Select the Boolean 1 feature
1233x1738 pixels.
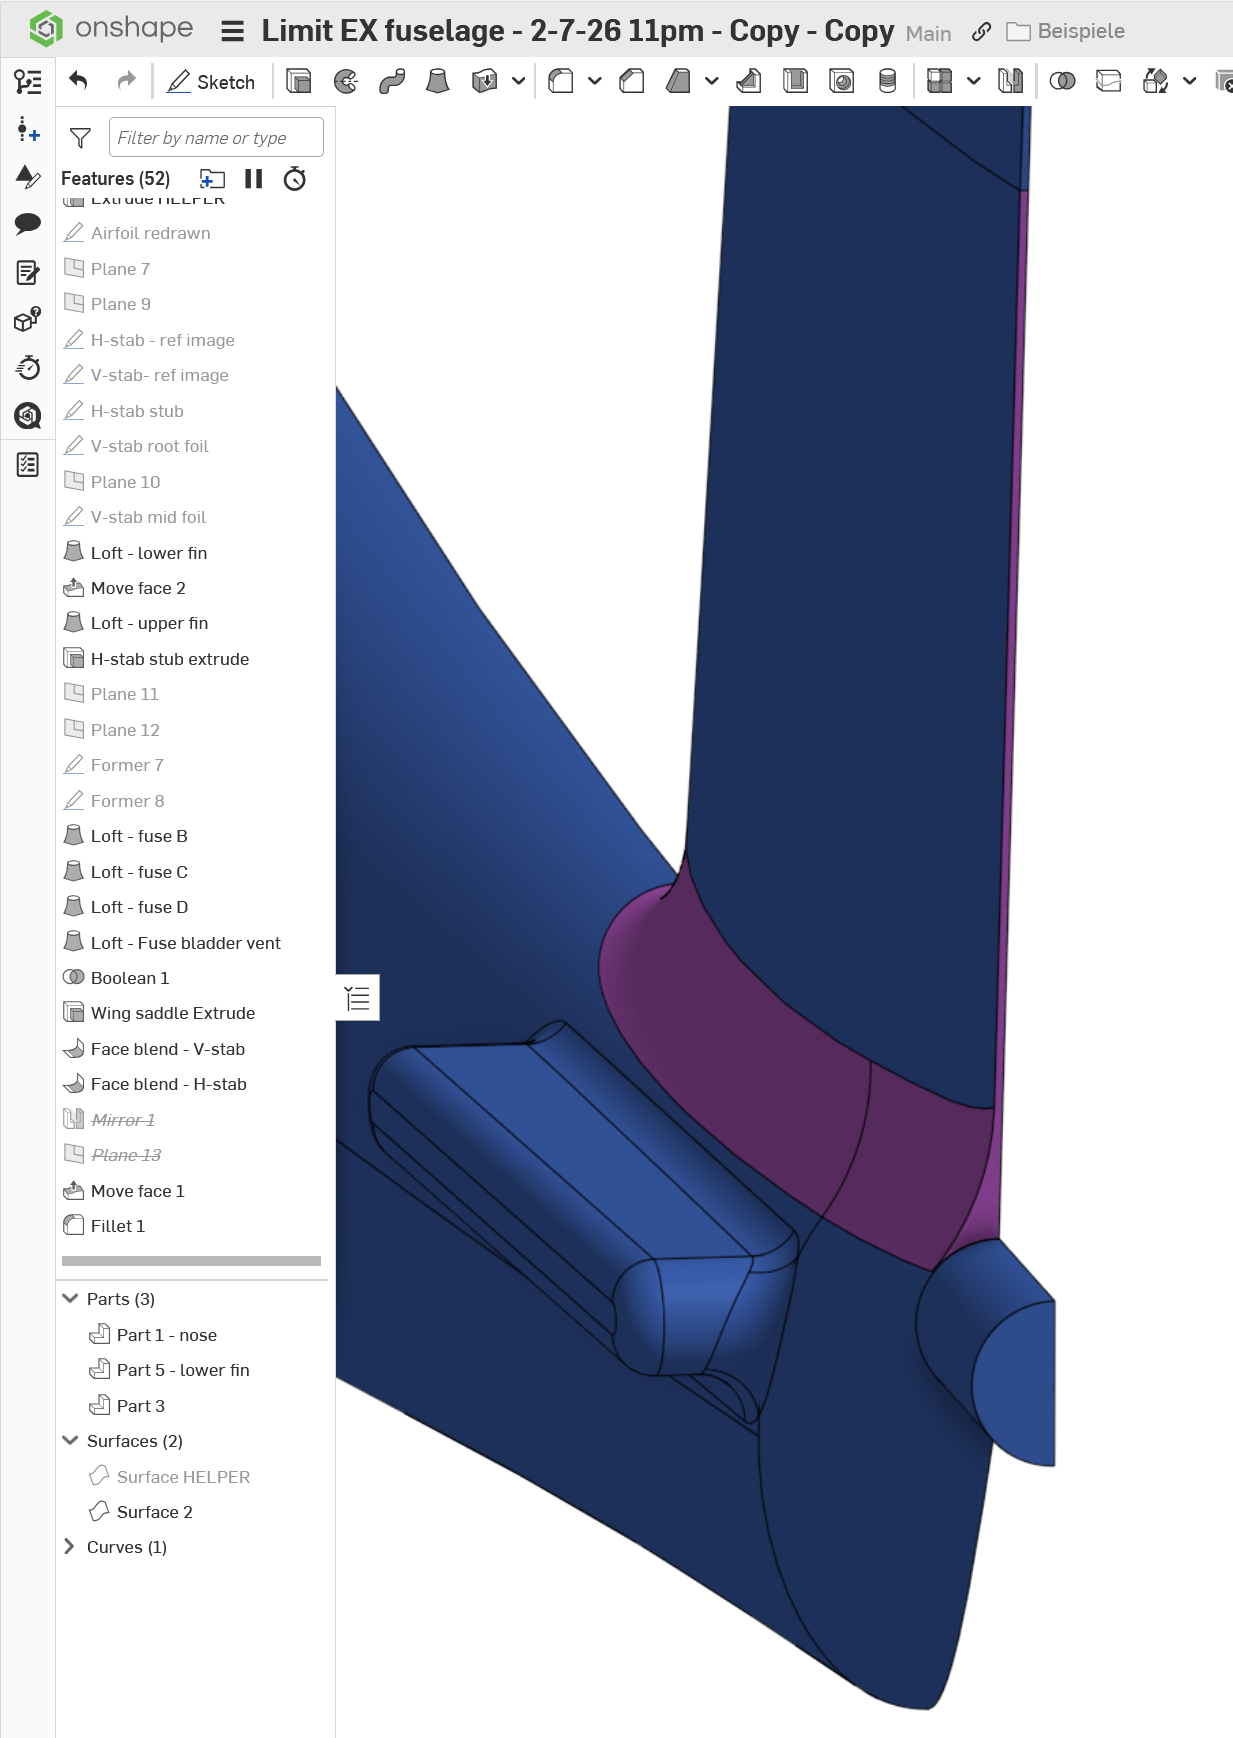pyautogui.click(x=130, y=978)
